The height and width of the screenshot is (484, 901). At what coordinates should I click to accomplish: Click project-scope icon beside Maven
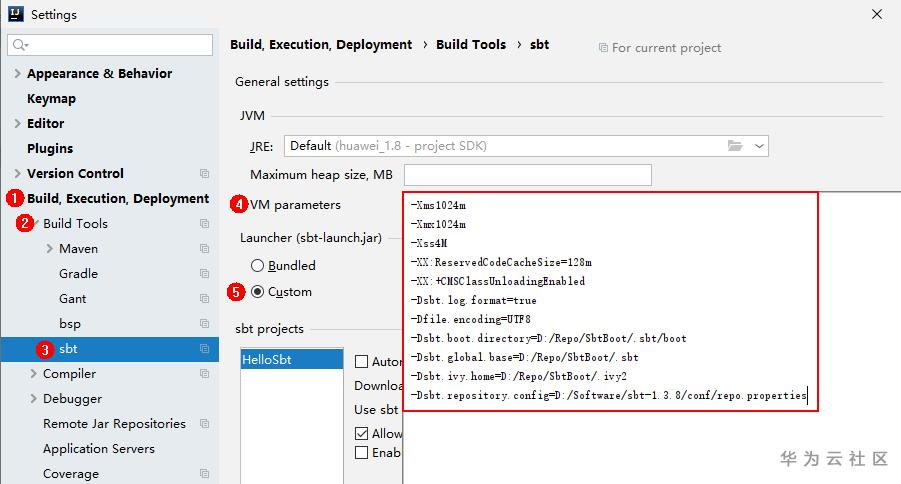pos(204,249)
